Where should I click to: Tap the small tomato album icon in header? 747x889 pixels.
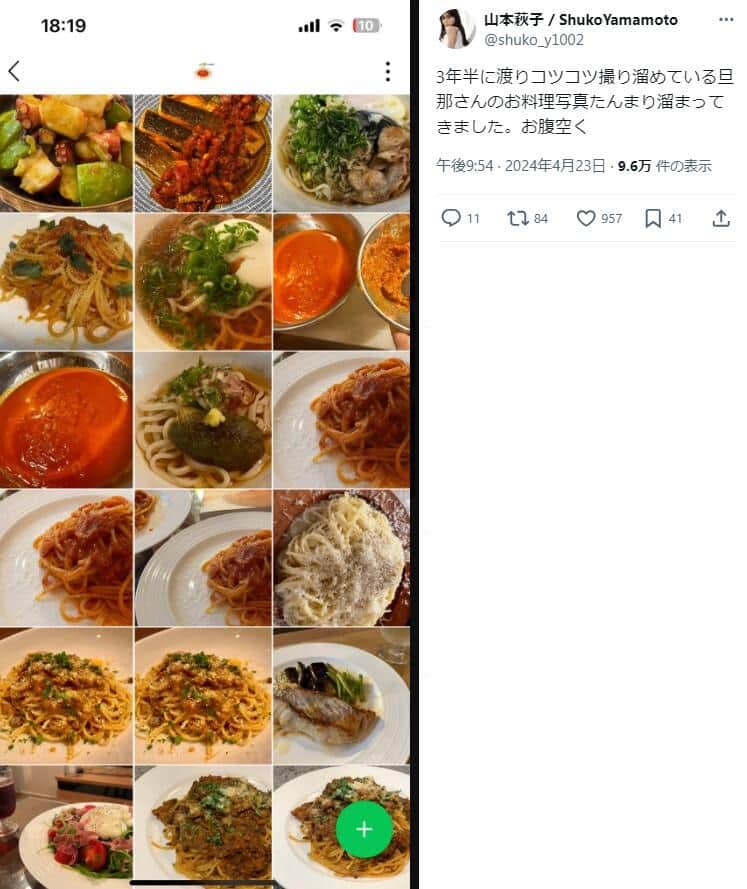coord(205,71)
